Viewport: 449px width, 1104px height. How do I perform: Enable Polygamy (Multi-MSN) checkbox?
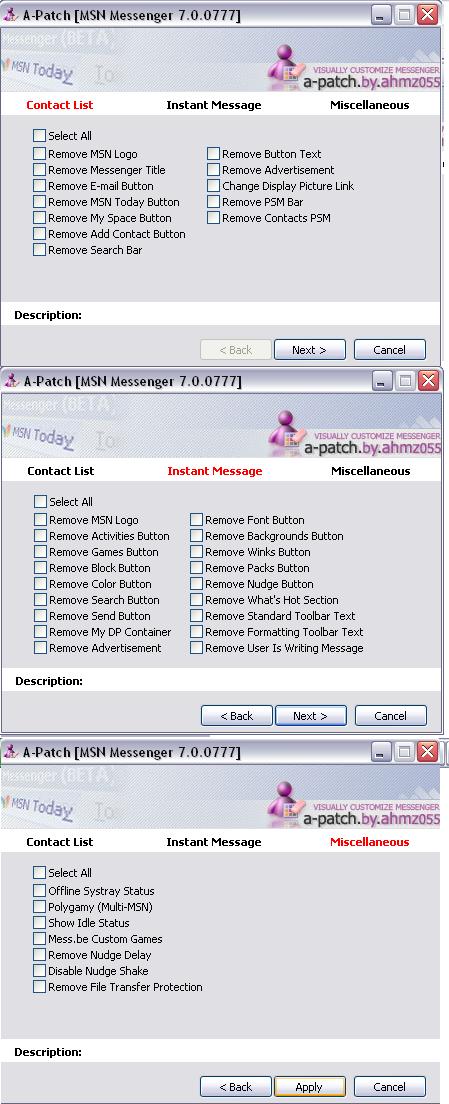39,907
